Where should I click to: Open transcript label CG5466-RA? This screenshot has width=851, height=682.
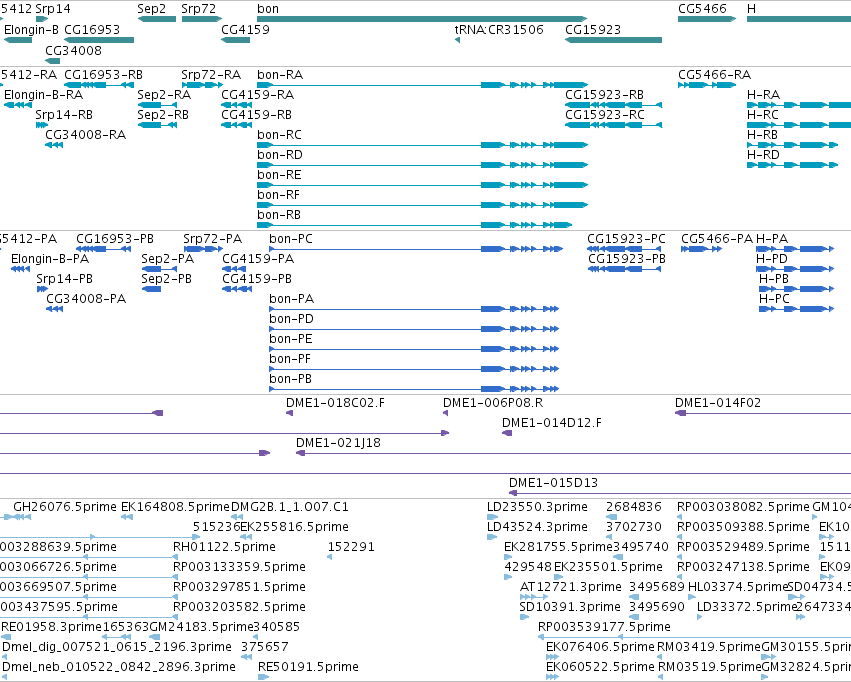tap(715, 74)
